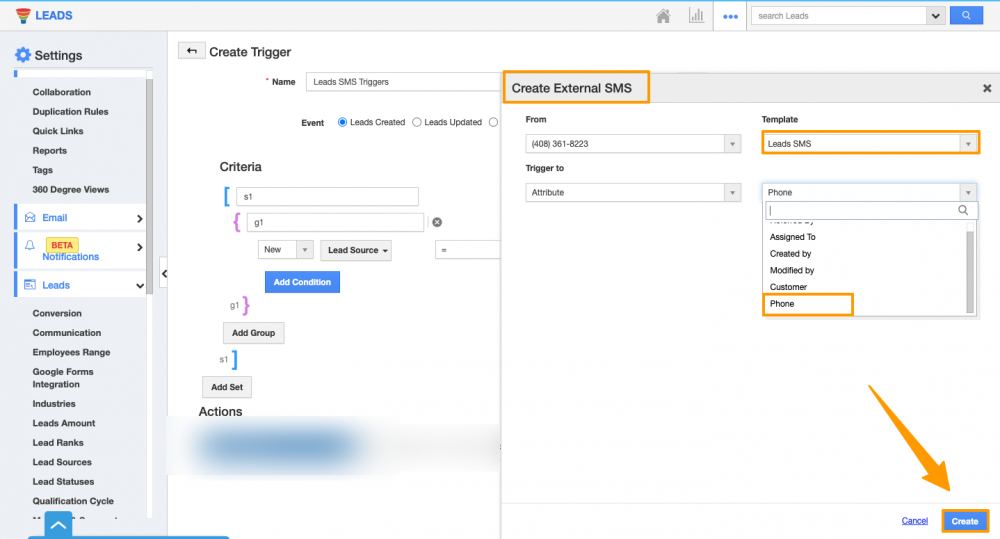This screenshot has height=539, width=1000.
Task: Select the Leads Created radio button
Action: [x=343, y=122]
